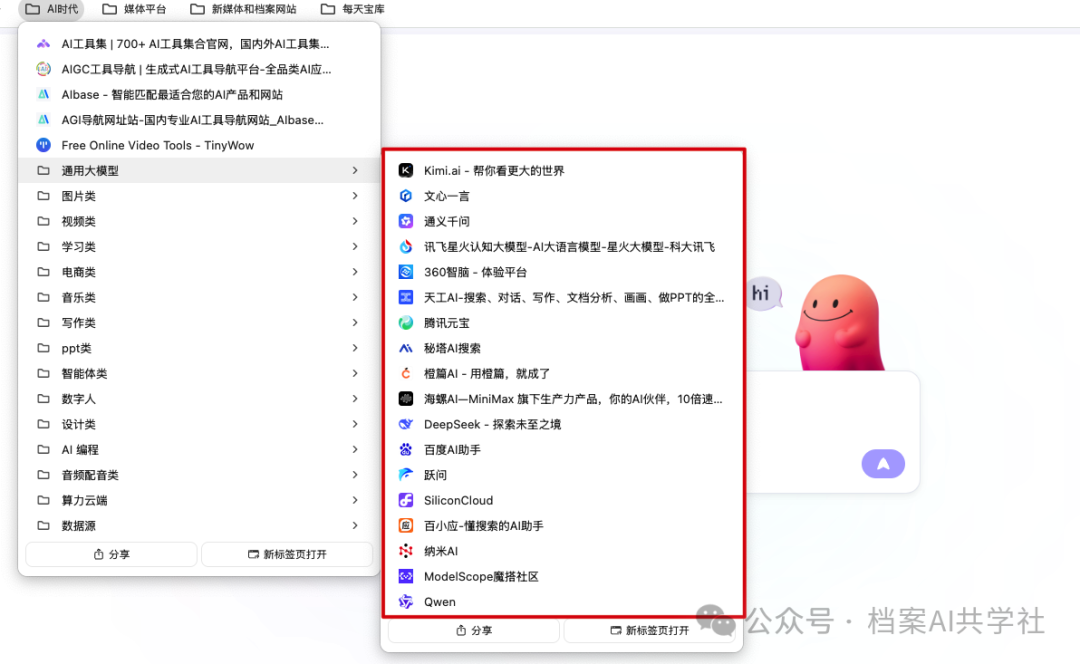Open the 橙篇AI bookmark entry
Image resolution: width=1080 pixels, height=664 pixels.
(x=563, y=373)
